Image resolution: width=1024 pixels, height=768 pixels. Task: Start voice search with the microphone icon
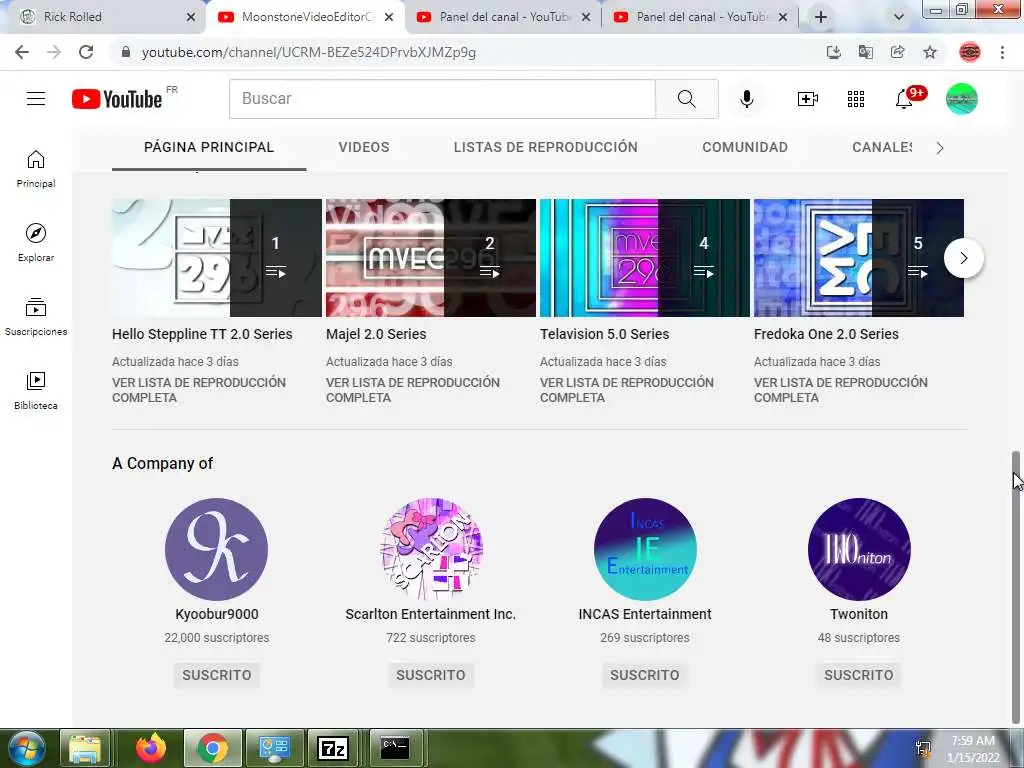pyautogui.click(x=747, y=99)
